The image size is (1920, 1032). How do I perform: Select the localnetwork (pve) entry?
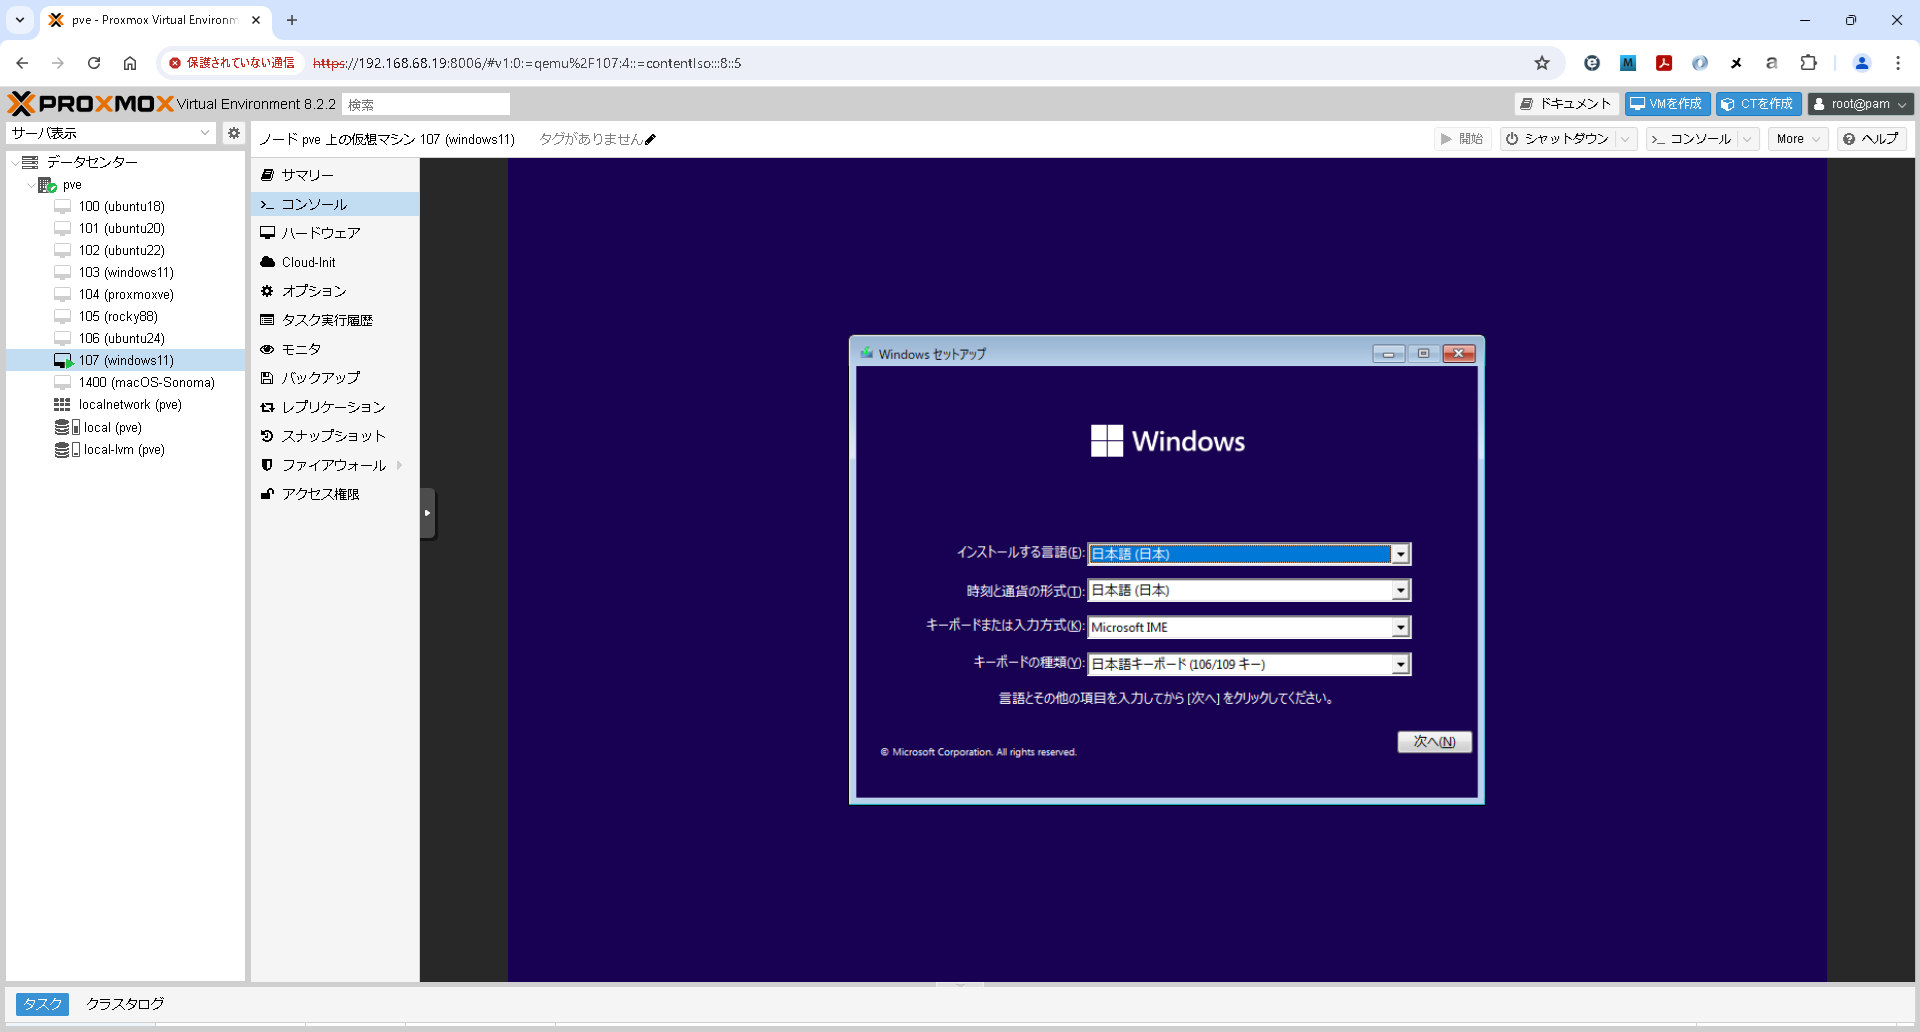click(x=130, y=405)
